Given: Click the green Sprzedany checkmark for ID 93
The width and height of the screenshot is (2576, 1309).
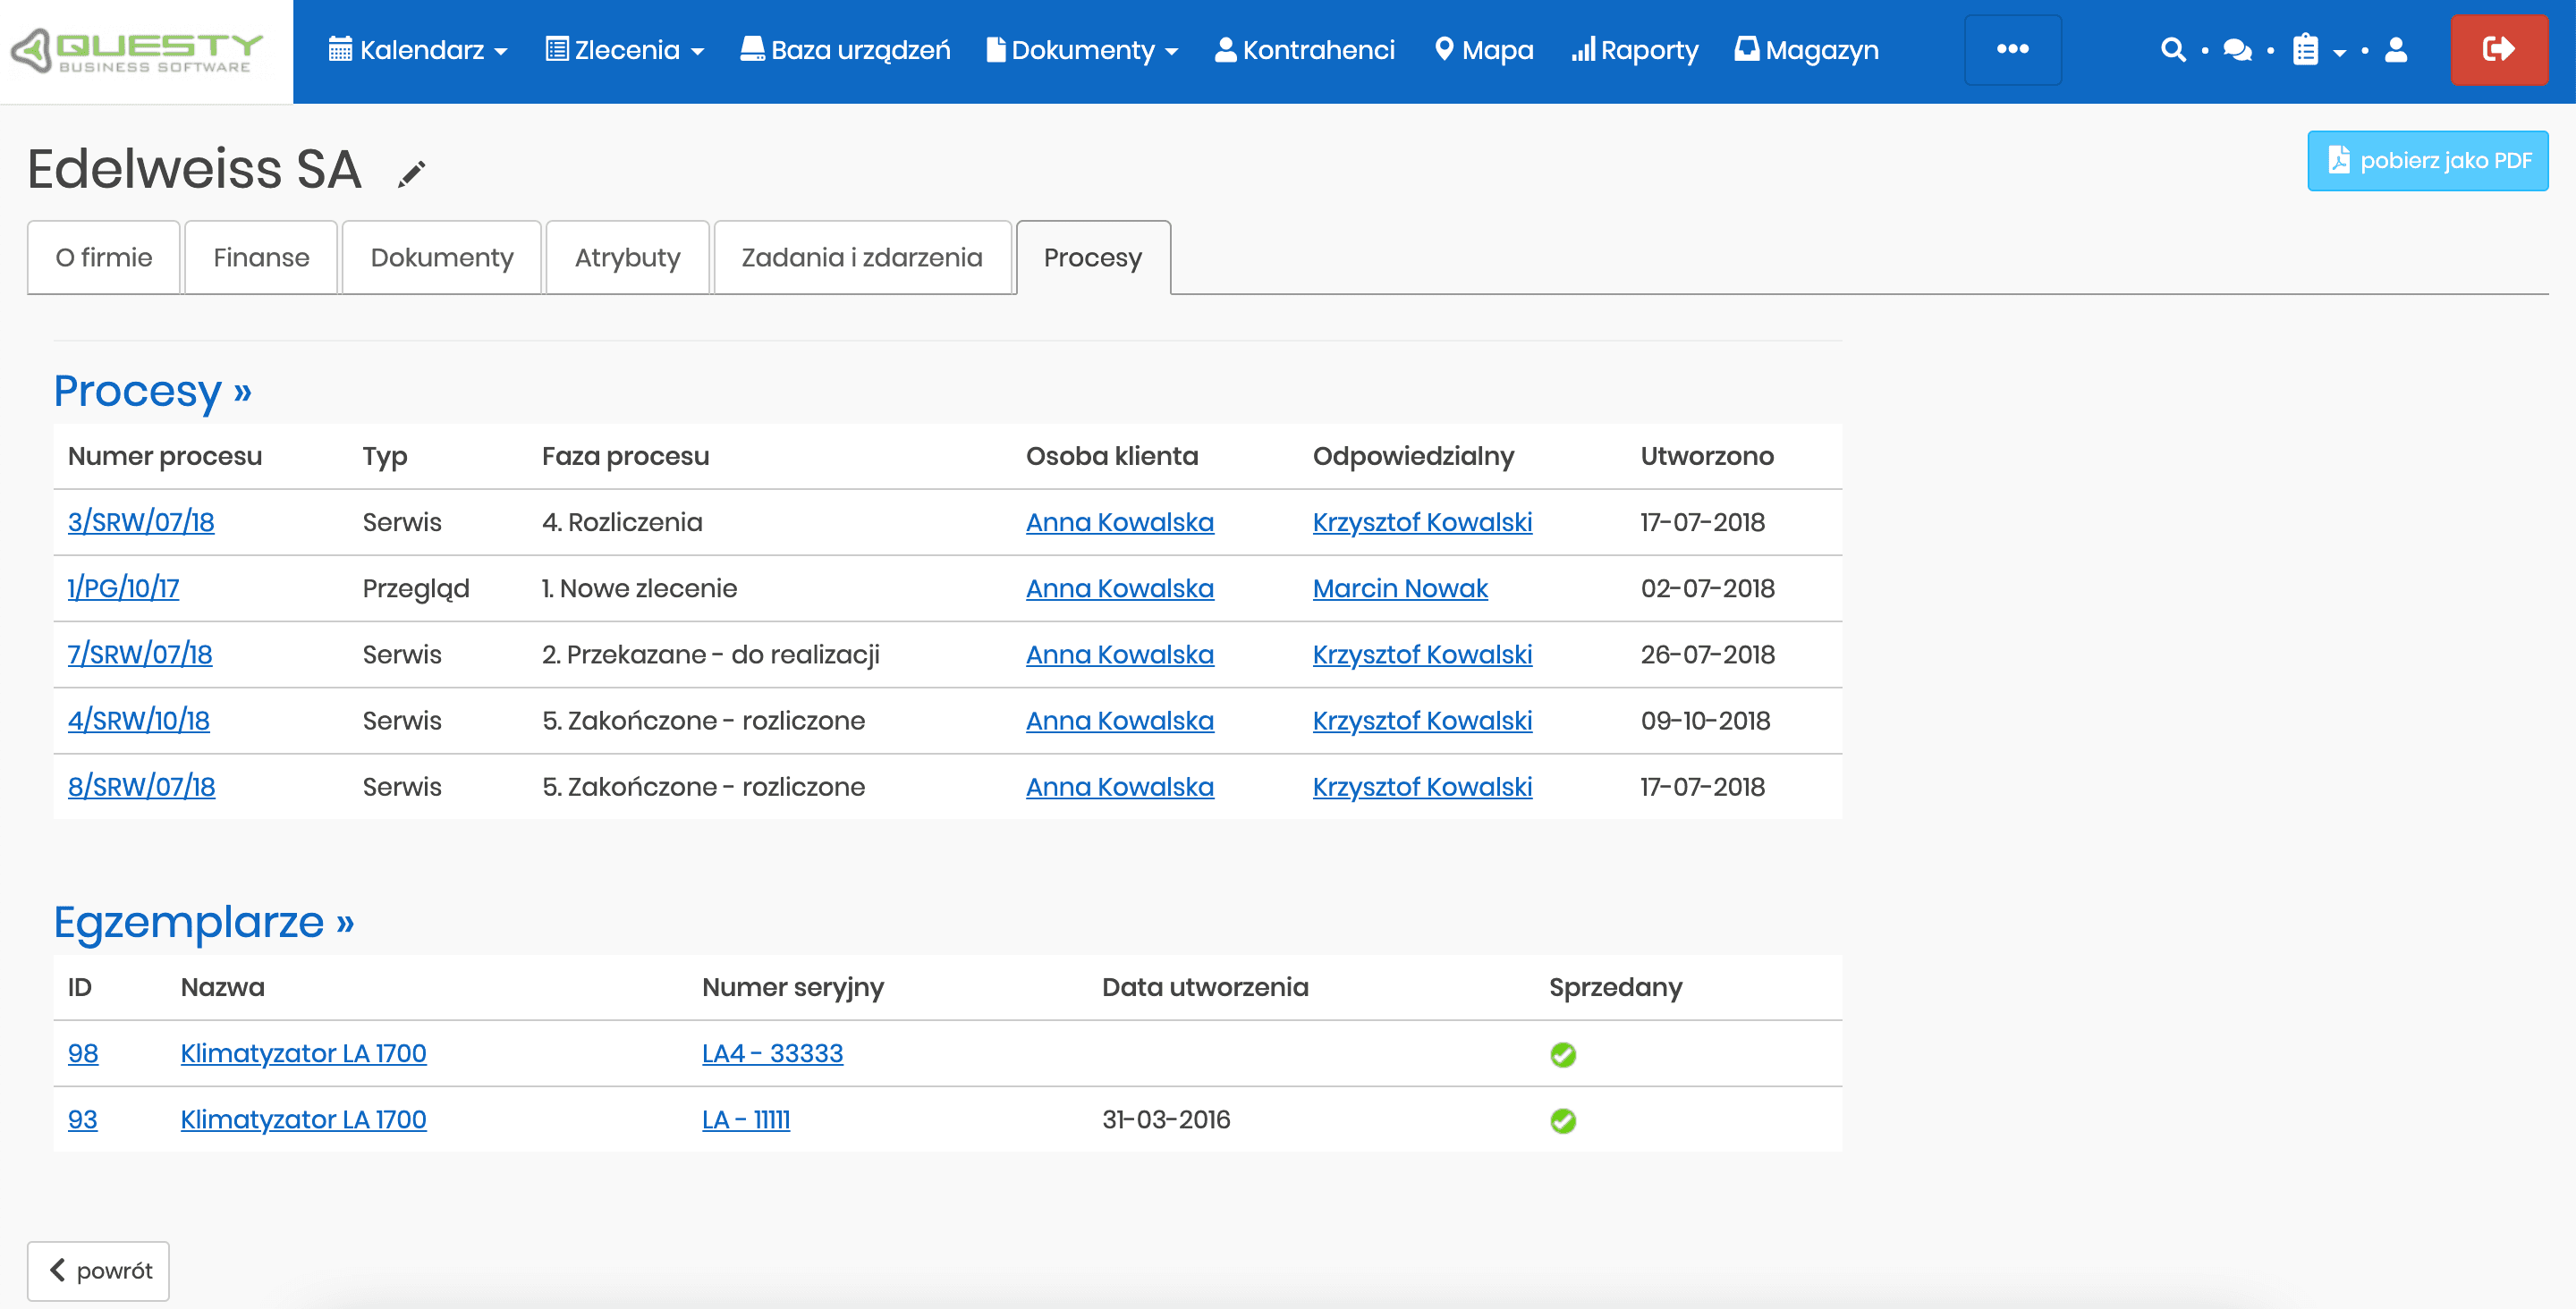Looking at the screenshot, I should click(x=1563, y=1120).
